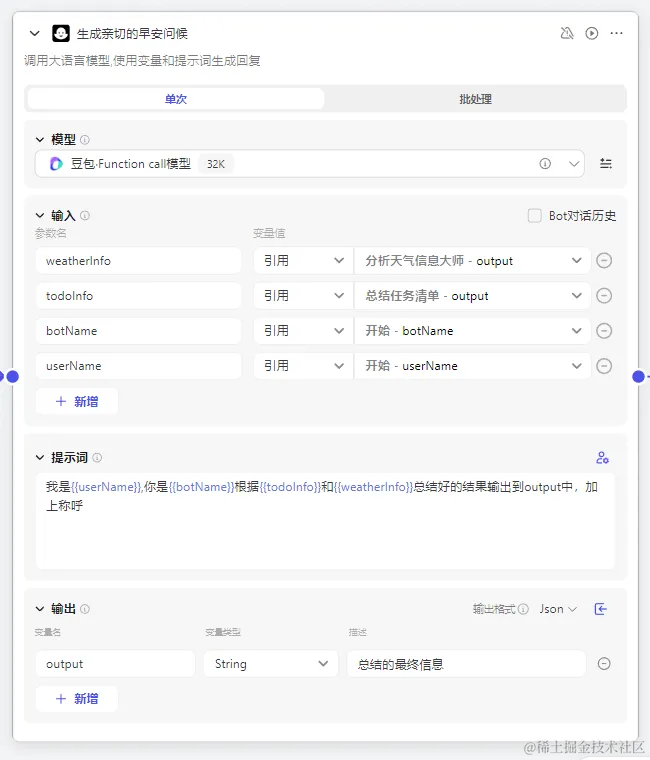The image size is (650, 760).
Task: Collapse the 输入 section
Action: (x=40, y=216)
